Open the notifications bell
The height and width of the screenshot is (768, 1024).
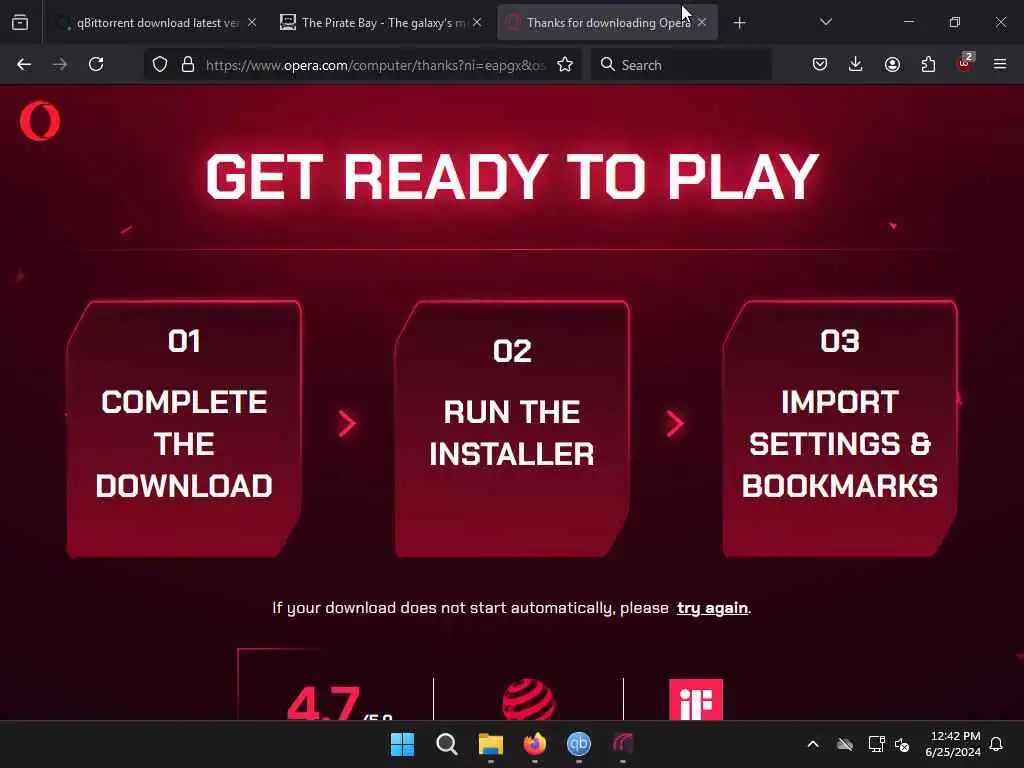pos(997,744)
